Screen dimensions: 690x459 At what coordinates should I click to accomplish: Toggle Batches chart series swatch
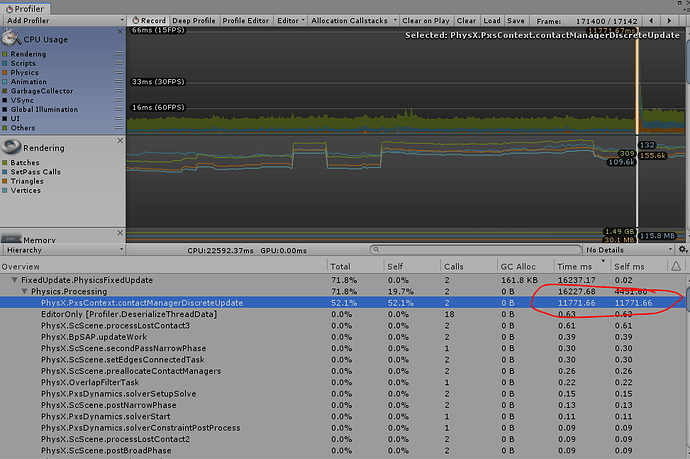click(5, 162)
